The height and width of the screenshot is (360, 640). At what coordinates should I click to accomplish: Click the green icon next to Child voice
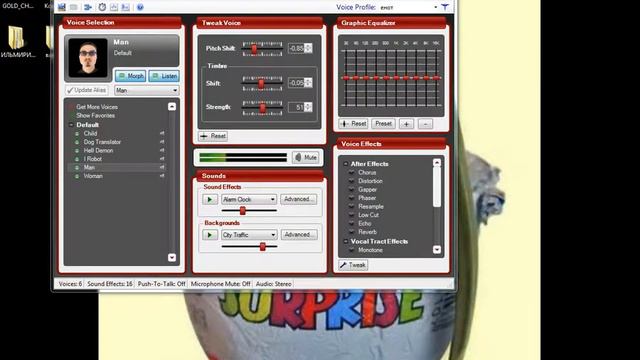pos(77,133)
